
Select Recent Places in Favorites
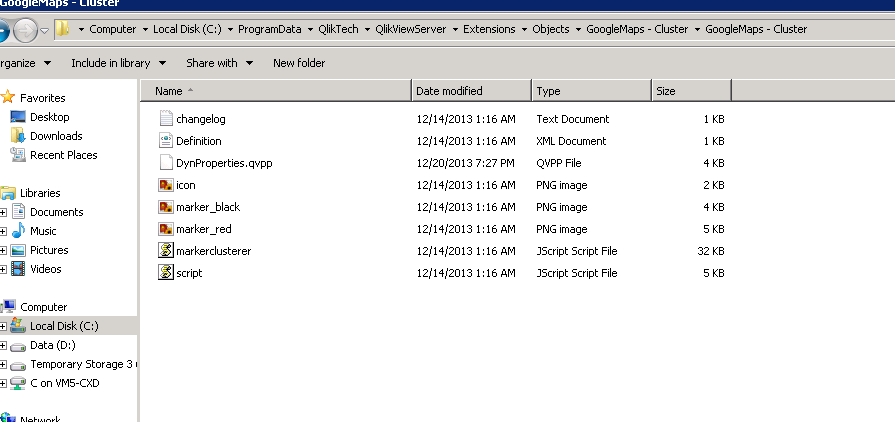(x=63, y=155)
